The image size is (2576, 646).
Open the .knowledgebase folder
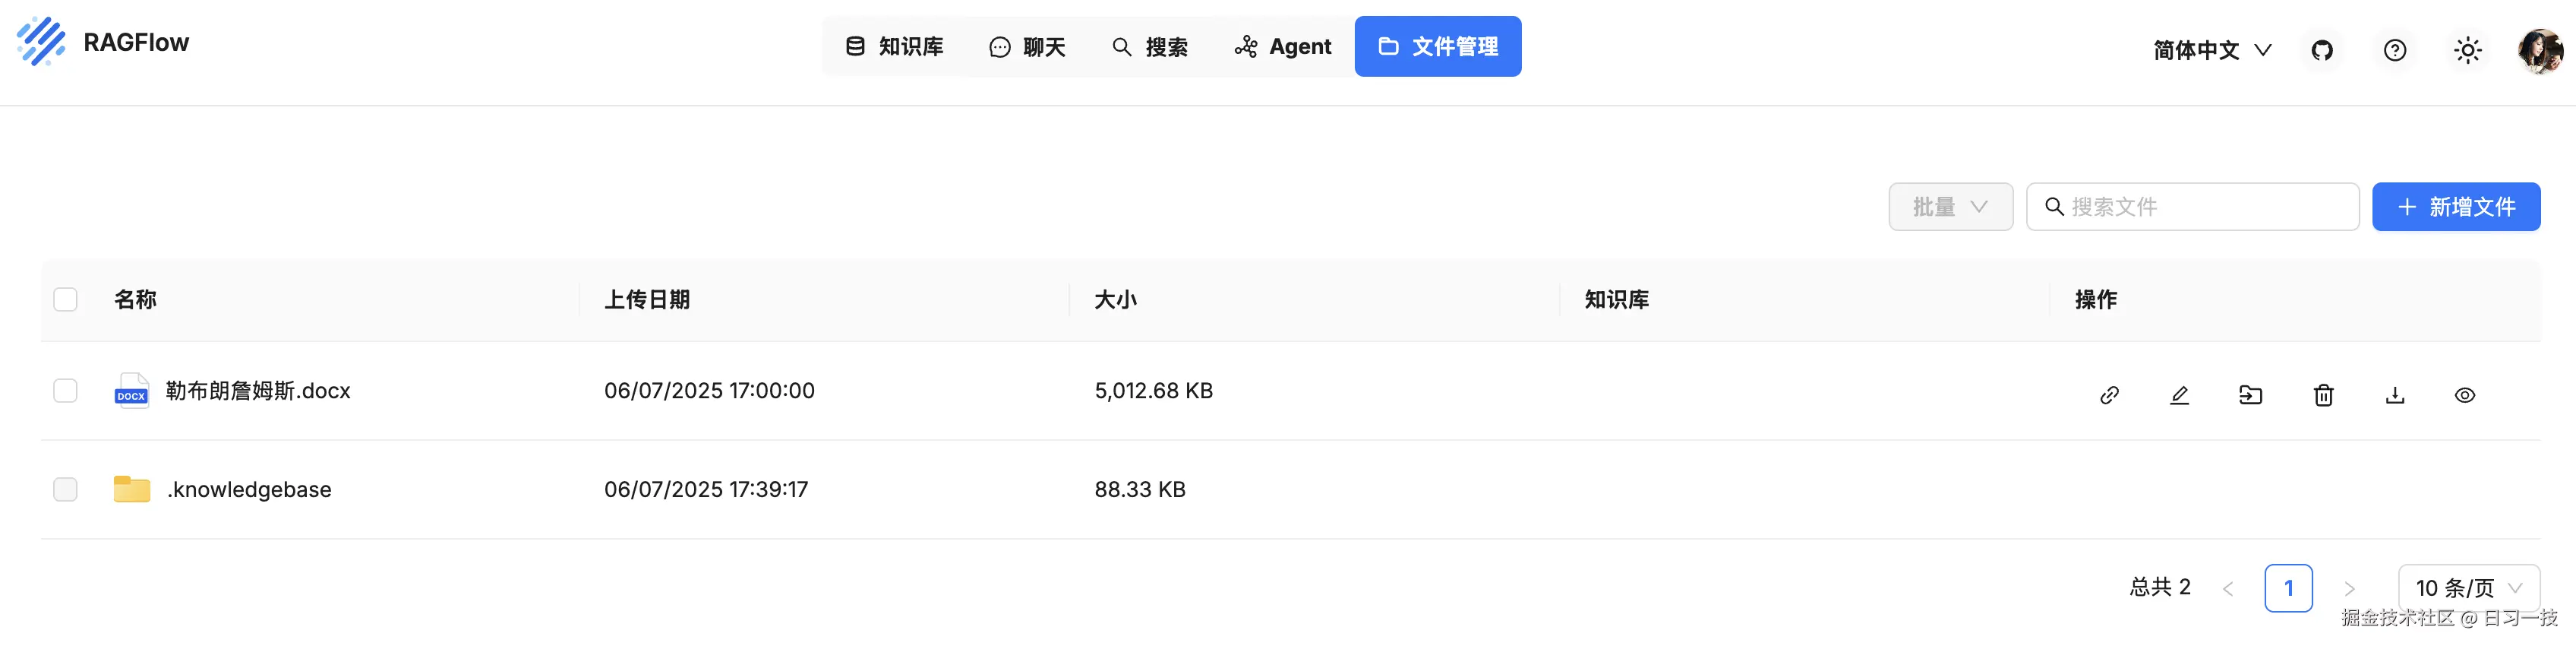tap(249, 489)
